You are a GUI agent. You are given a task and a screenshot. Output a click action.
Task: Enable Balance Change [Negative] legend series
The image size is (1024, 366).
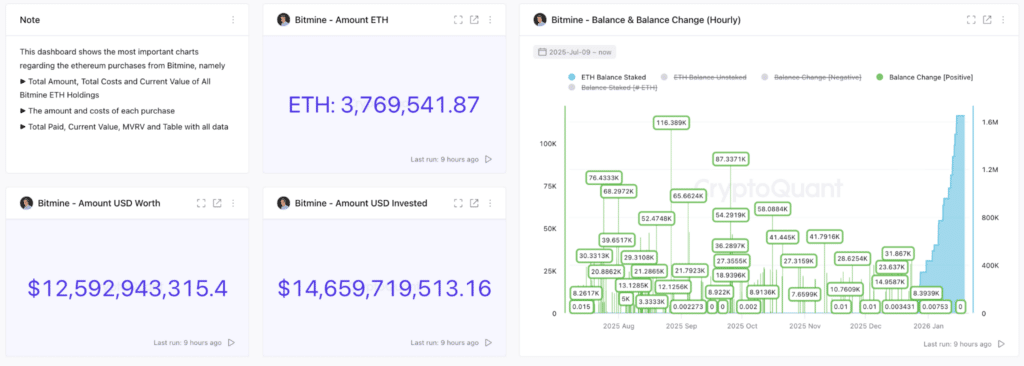(812, 77)
